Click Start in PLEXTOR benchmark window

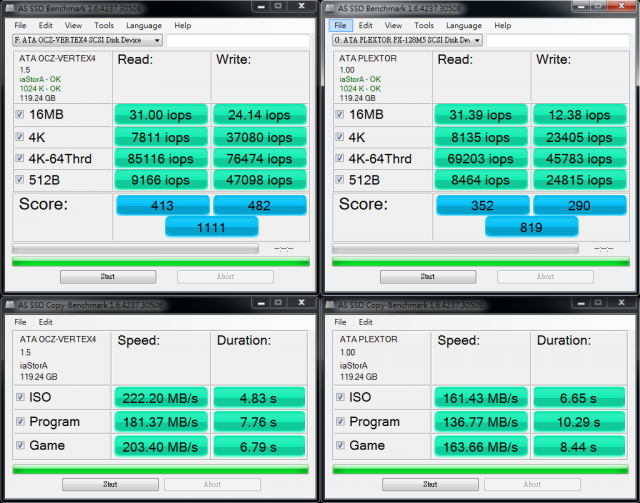click(428, 276)
